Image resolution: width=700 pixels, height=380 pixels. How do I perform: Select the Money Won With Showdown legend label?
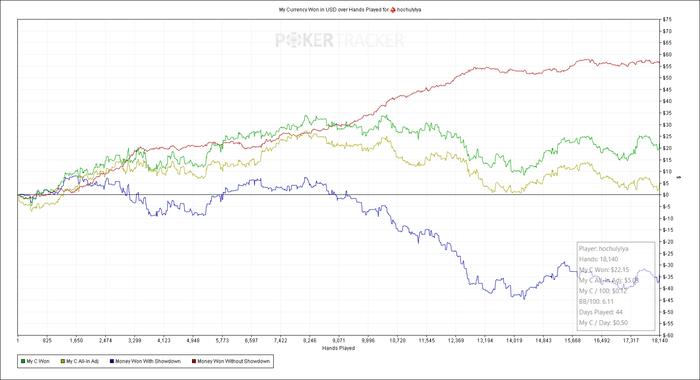(148, 361)
